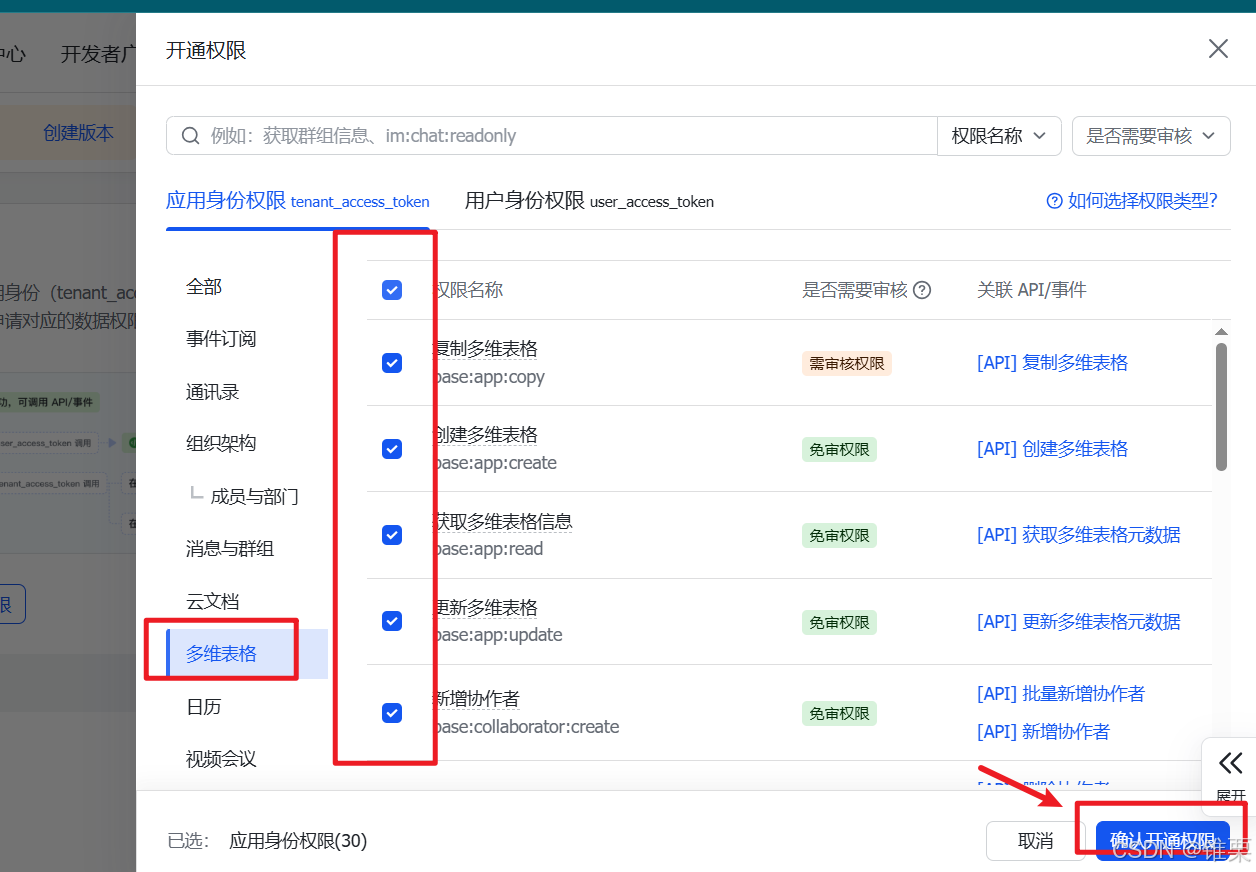Click 免审权限 tag on 新增协作者 row

[839, 714]
